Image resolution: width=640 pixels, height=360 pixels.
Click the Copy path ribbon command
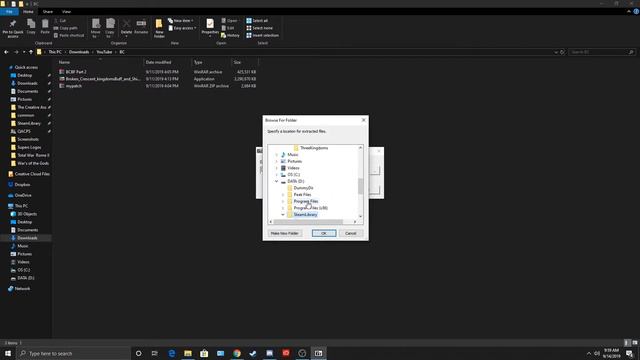point(65,28)
